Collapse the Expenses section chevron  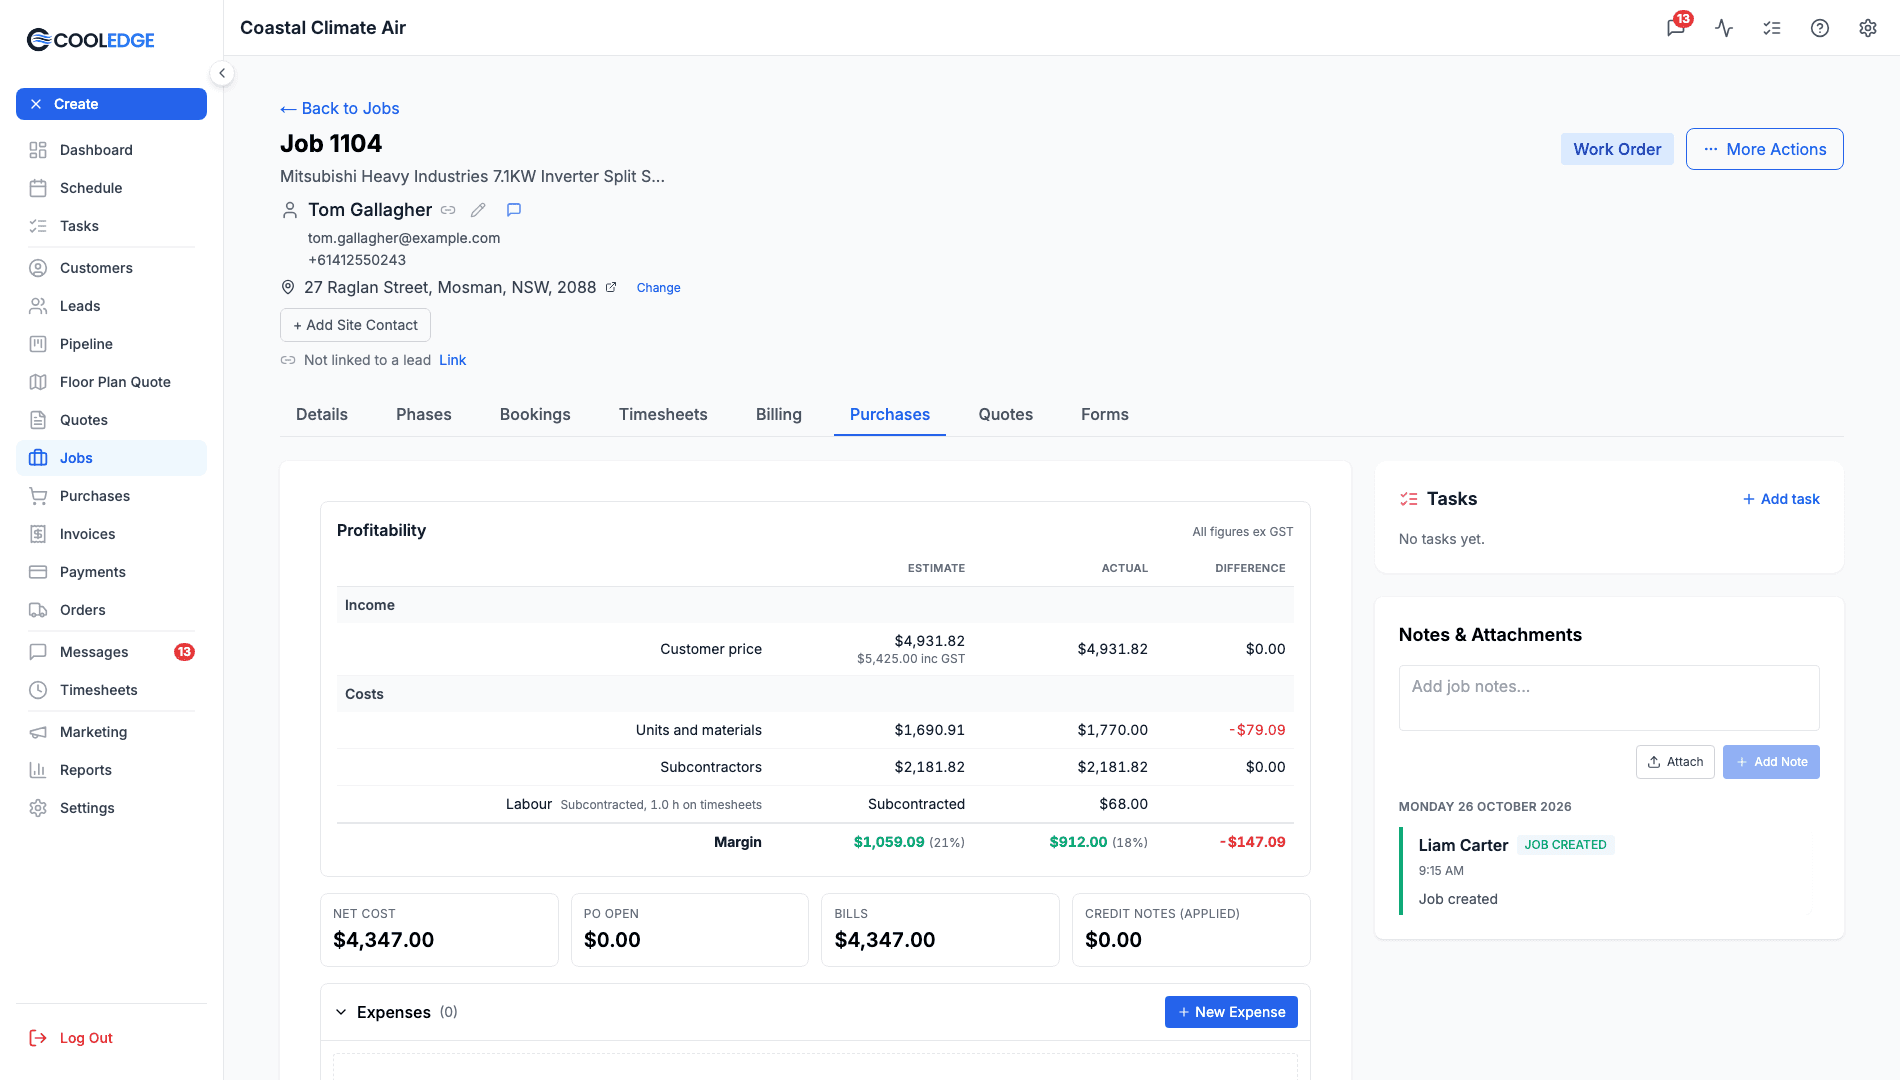341,1012
